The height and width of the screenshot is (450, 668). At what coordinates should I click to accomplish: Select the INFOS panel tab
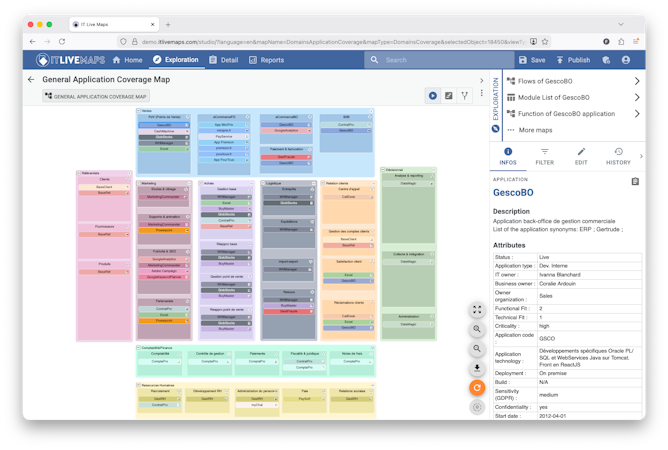coord(508,156)
